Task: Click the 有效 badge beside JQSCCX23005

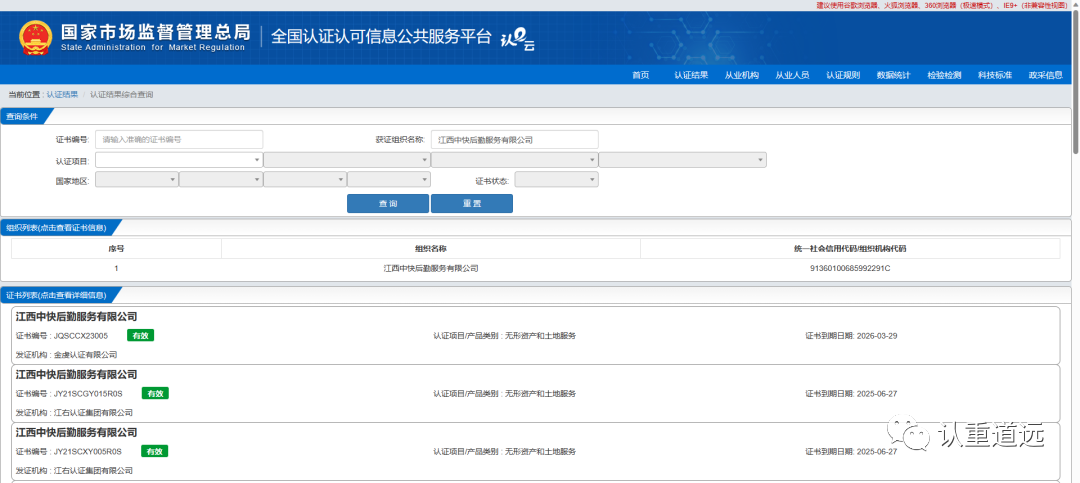Action: [140, 336]
